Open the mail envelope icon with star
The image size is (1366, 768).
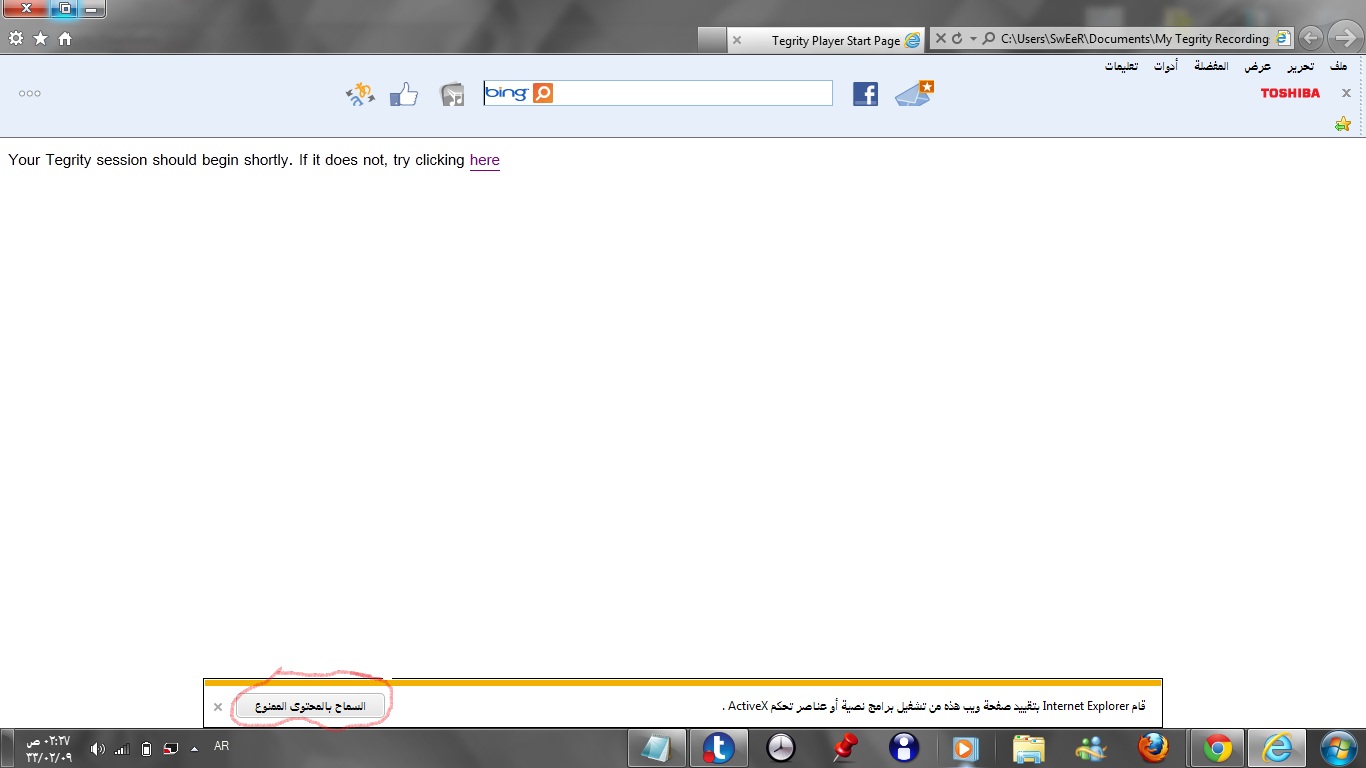point(914,93)
